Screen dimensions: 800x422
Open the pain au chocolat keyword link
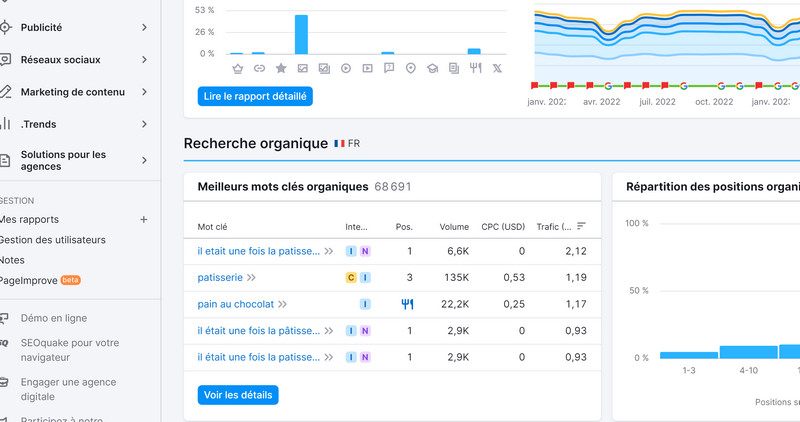tap(236, 304)
